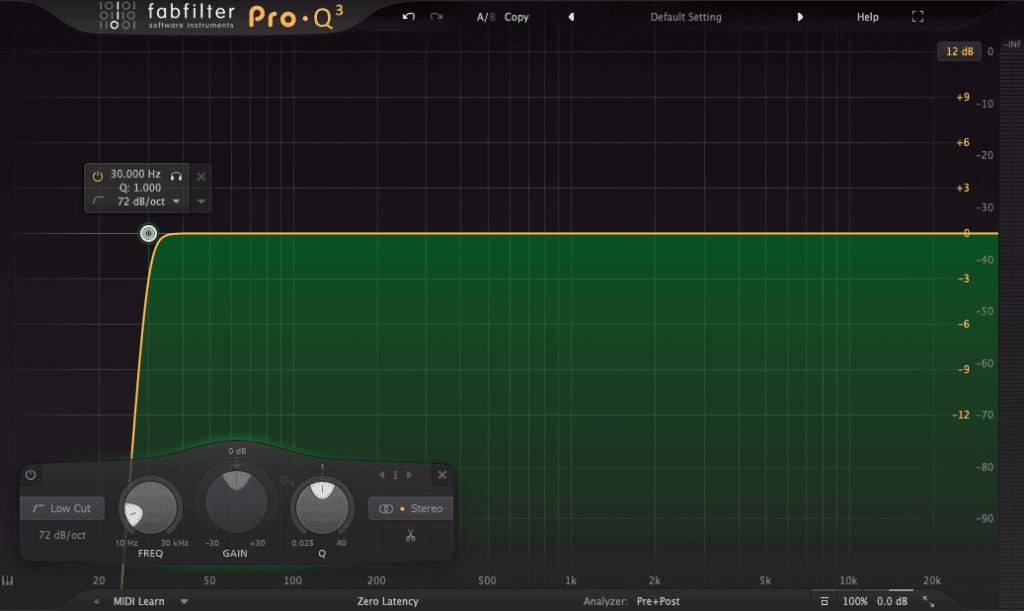Click the Q knob
This screenshot has width=1024, height=611.
tap(322, 507)
